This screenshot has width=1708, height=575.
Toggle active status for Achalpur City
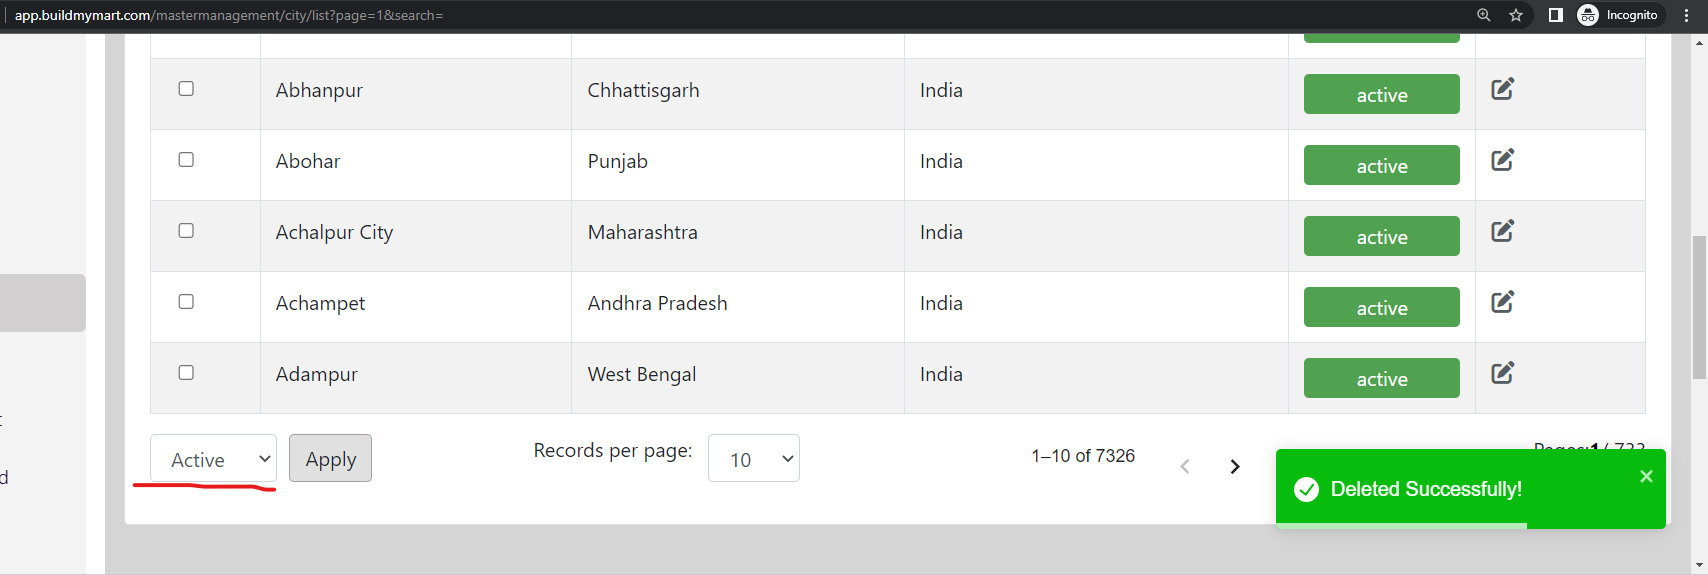[1381, 236]
